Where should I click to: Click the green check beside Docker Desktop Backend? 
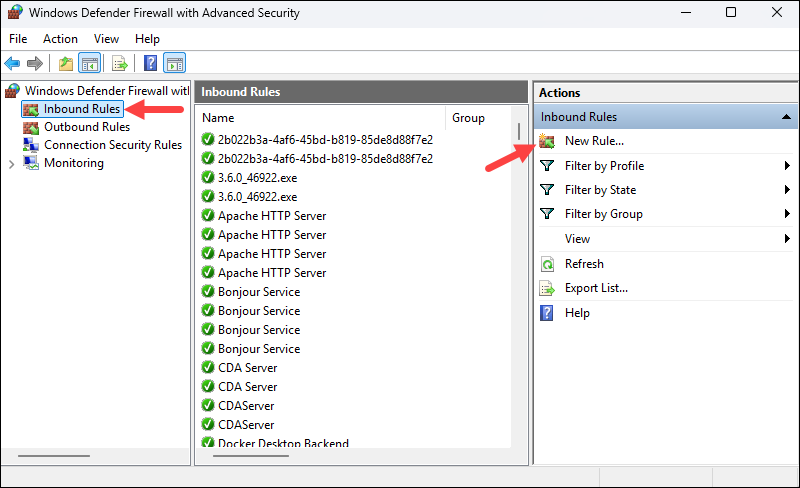tap(208, 442)
